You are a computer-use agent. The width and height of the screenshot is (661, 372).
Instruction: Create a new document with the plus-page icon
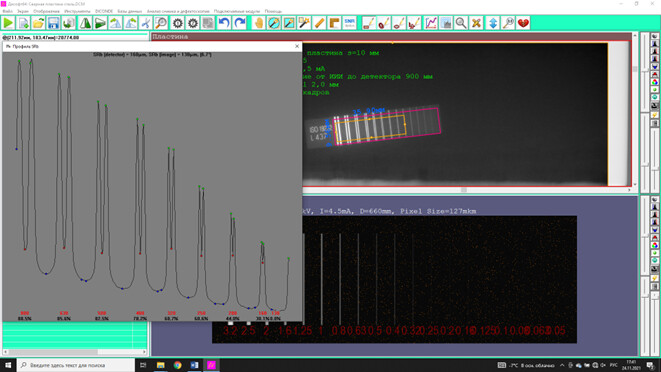24,23
